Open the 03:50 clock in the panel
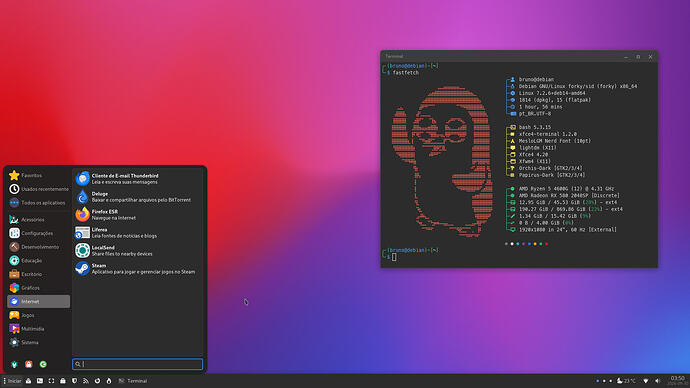Image resolution: width=690 pixels, height=388 pixels. coord(677,381)
